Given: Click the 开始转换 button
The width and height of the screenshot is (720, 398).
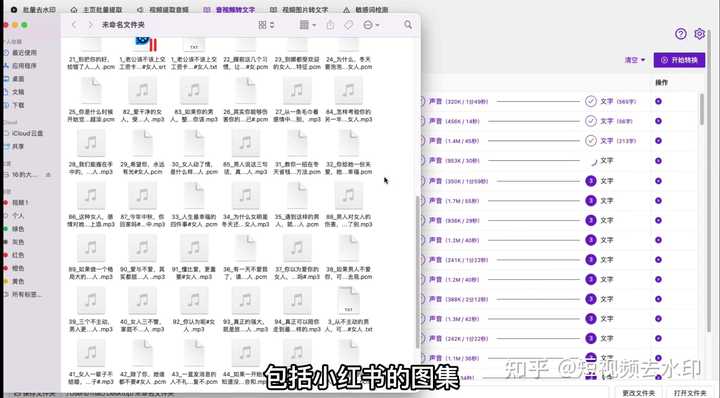Looking at the screenshot, I should pyautogui.click(x=679, y=60).
